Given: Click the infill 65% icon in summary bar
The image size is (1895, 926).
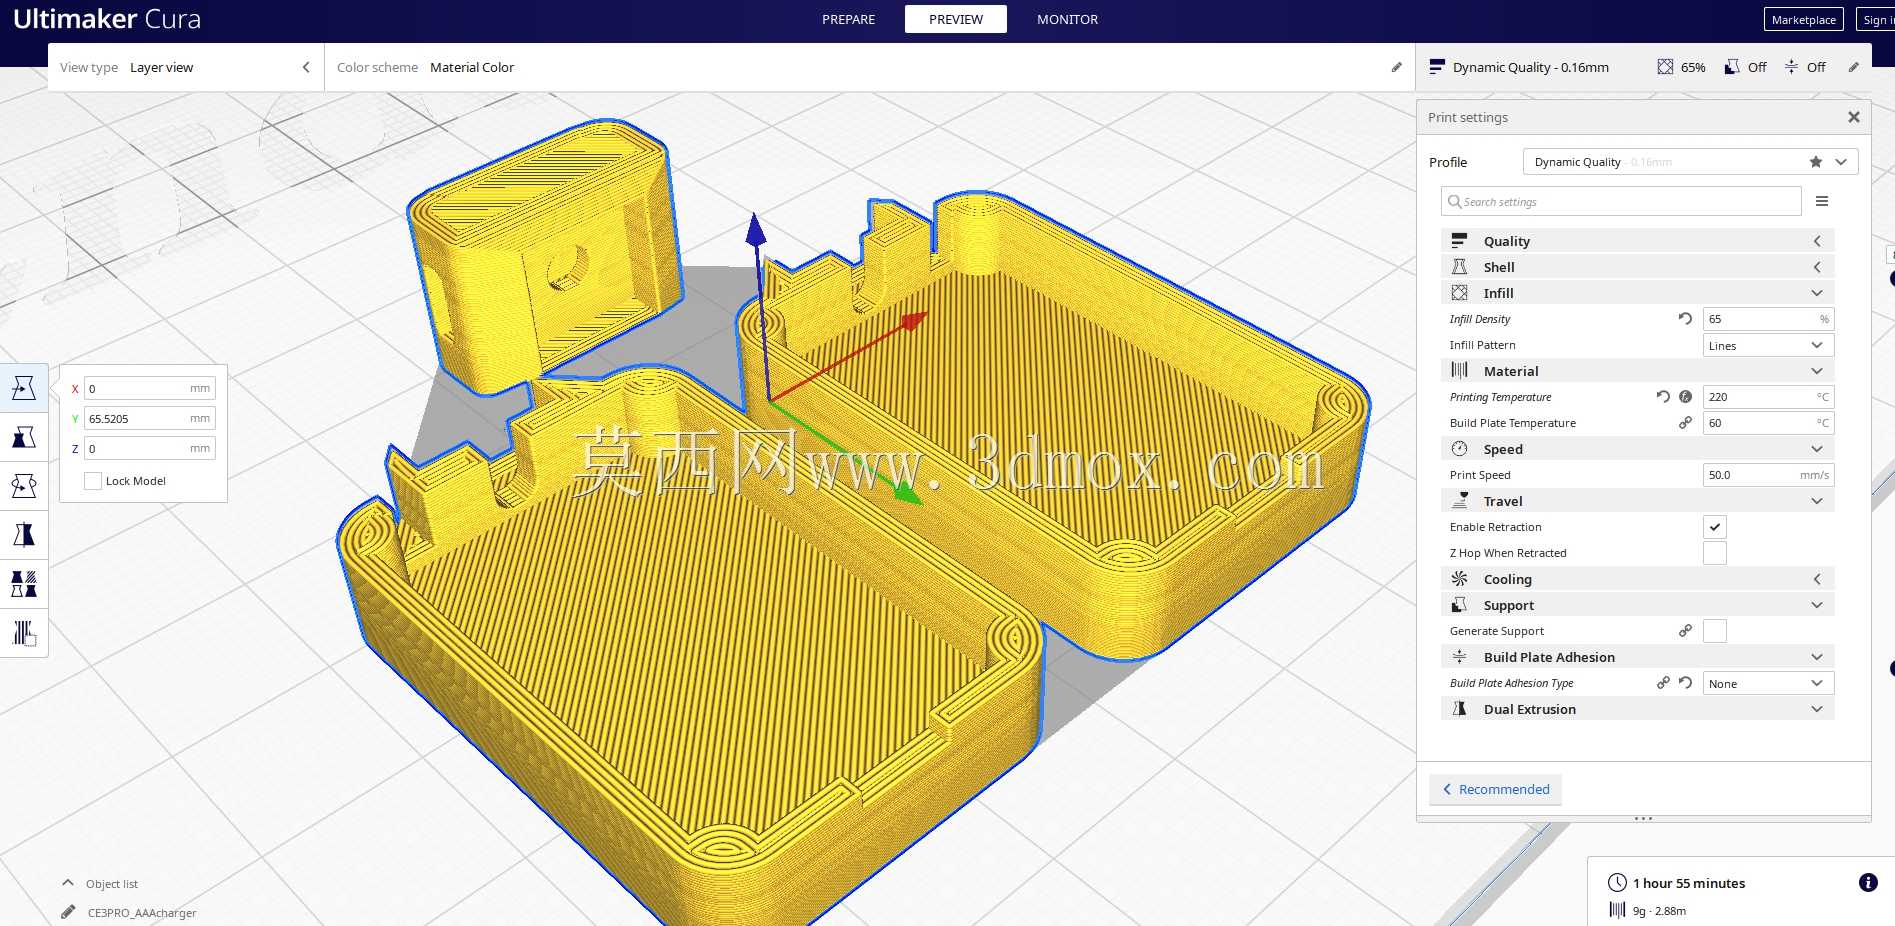Looking at the screenshot, I should click(x=1665, y=67).
